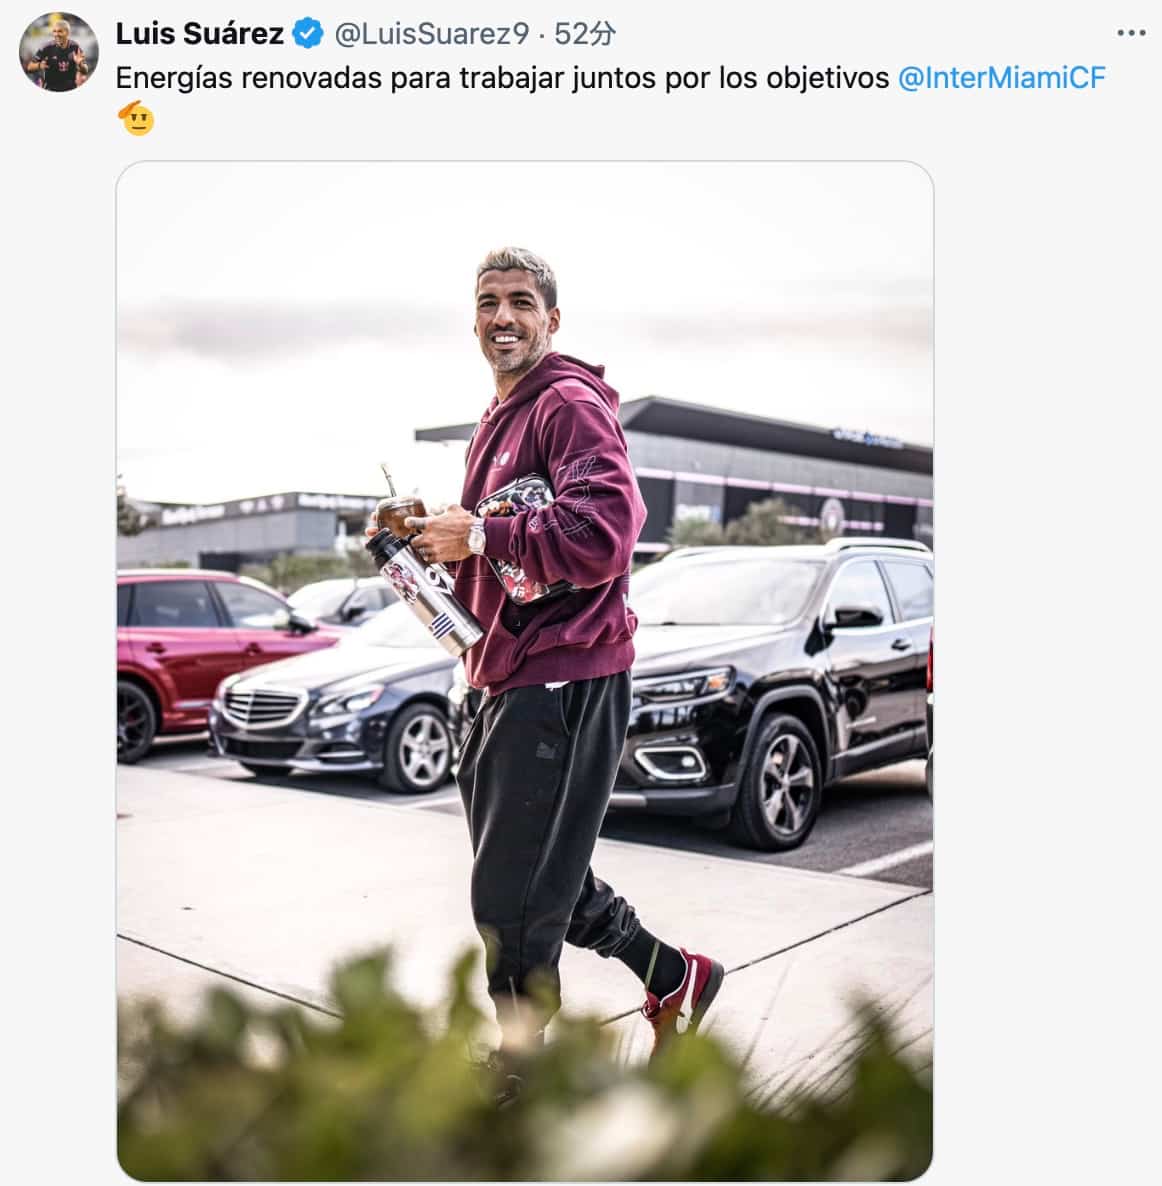Visit the @LuisSuarez9 handle link
Screen dimensions: 1162x1186
431,34
